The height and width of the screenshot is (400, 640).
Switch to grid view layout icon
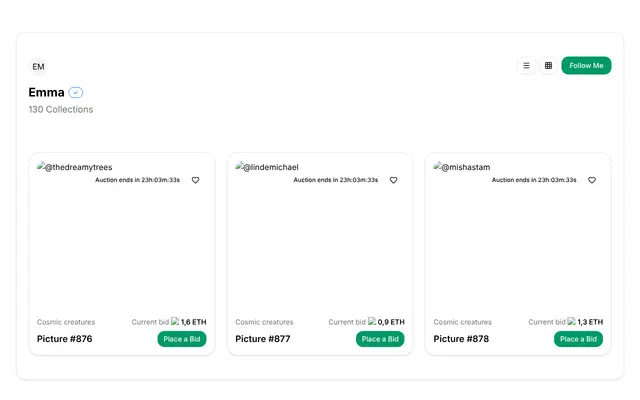click(x=548, y=65)
